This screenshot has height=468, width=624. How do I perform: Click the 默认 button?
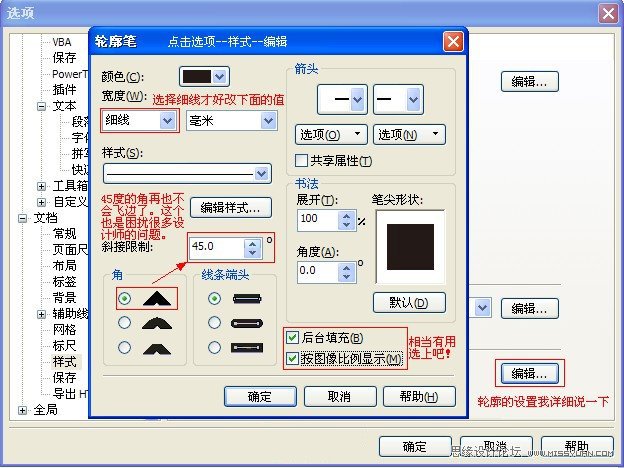pyautogui.click(x=409, y=302)
